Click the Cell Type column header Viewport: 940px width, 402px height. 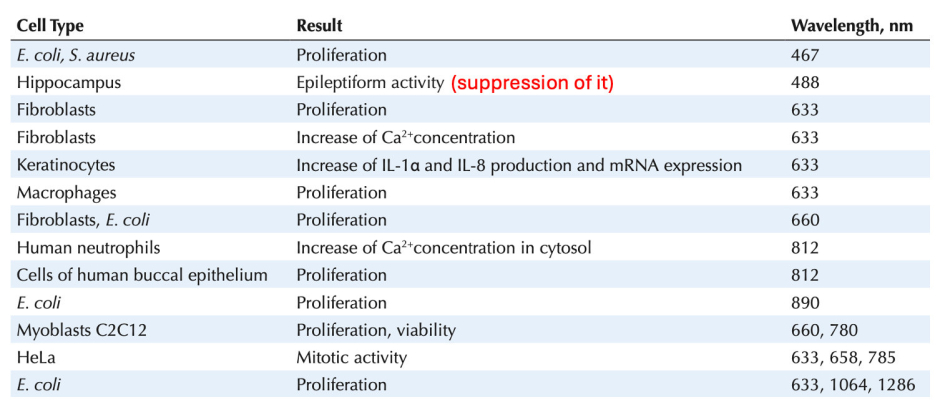tap(50, 26)
